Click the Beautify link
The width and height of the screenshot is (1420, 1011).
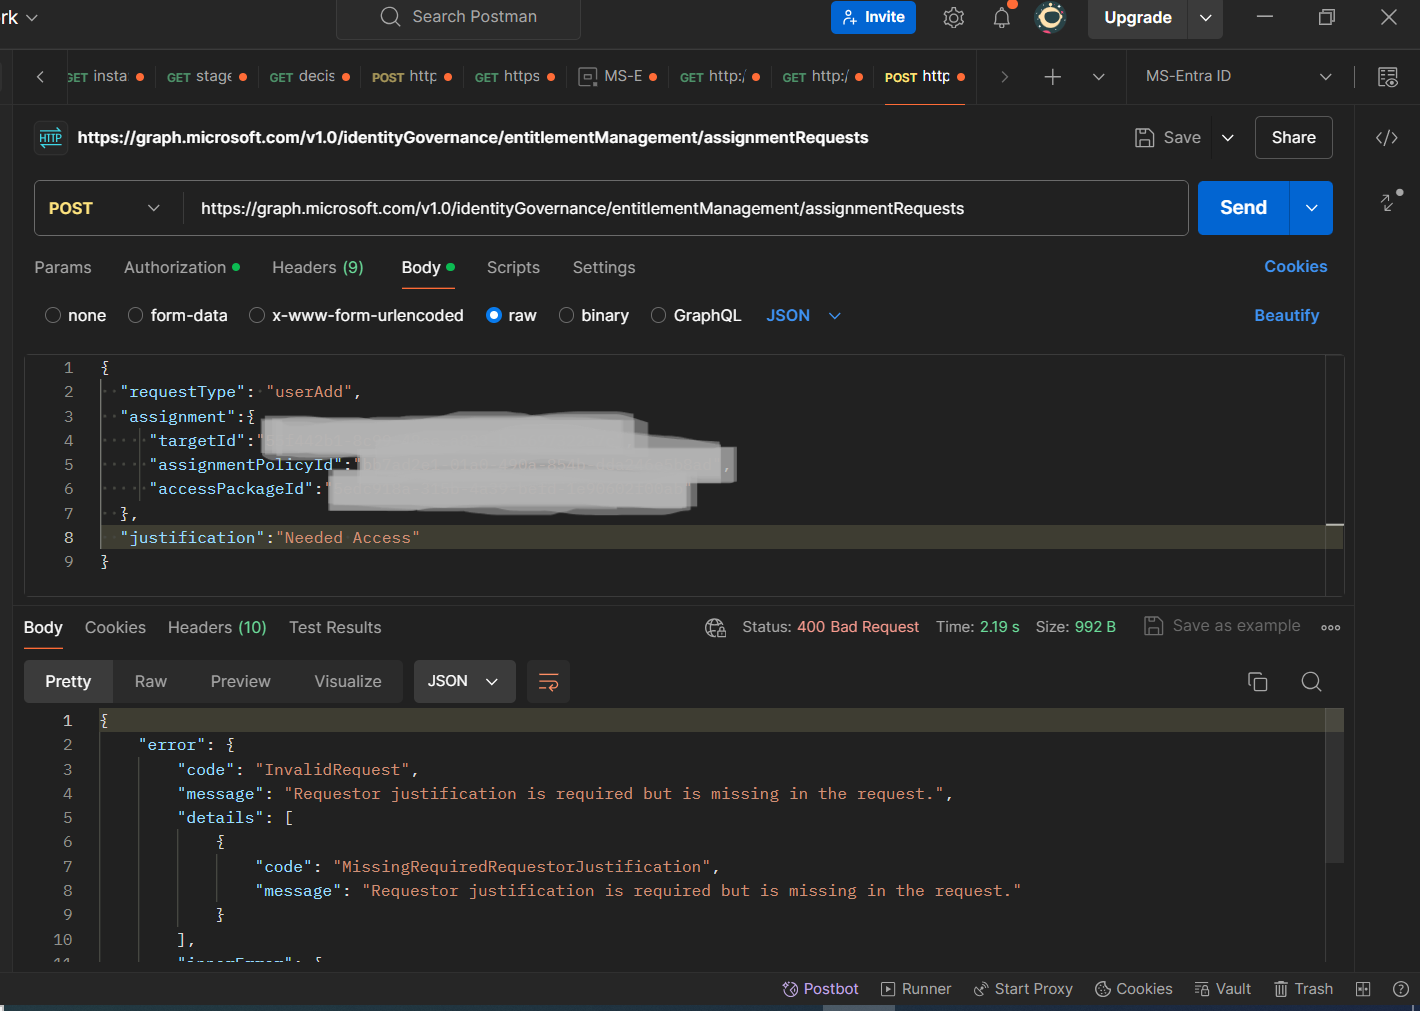[x=1286, y=315]
